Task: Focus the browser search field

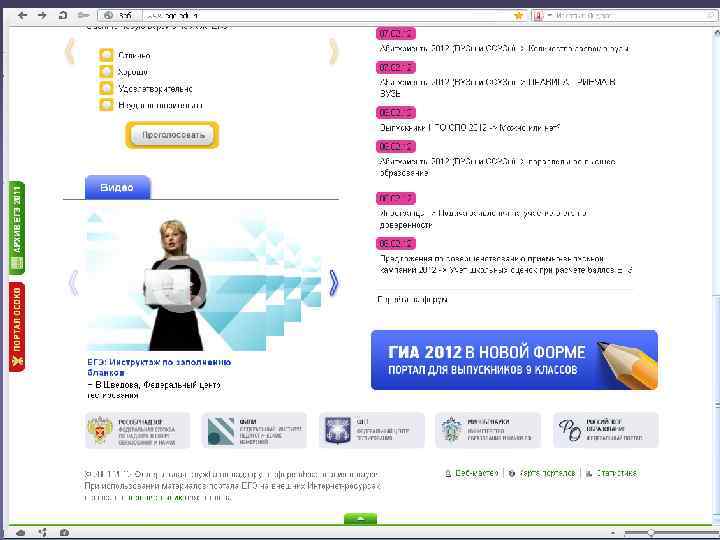Action: click(631, 16)
